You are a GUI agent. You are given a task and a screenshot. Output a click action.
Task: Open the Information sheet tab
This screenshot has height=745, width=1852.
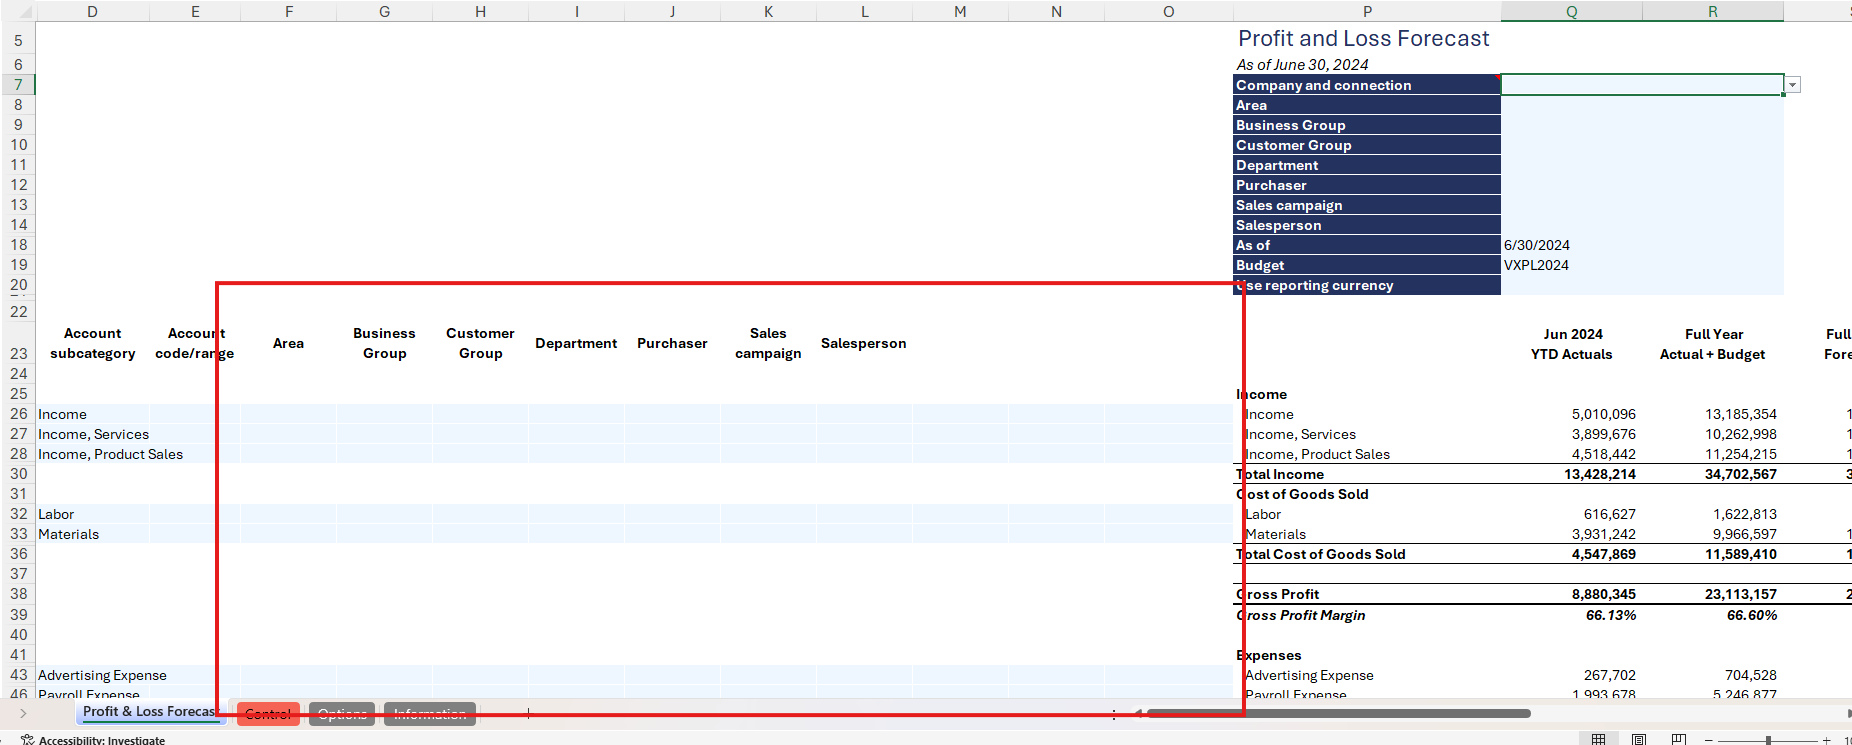[429, 714]
